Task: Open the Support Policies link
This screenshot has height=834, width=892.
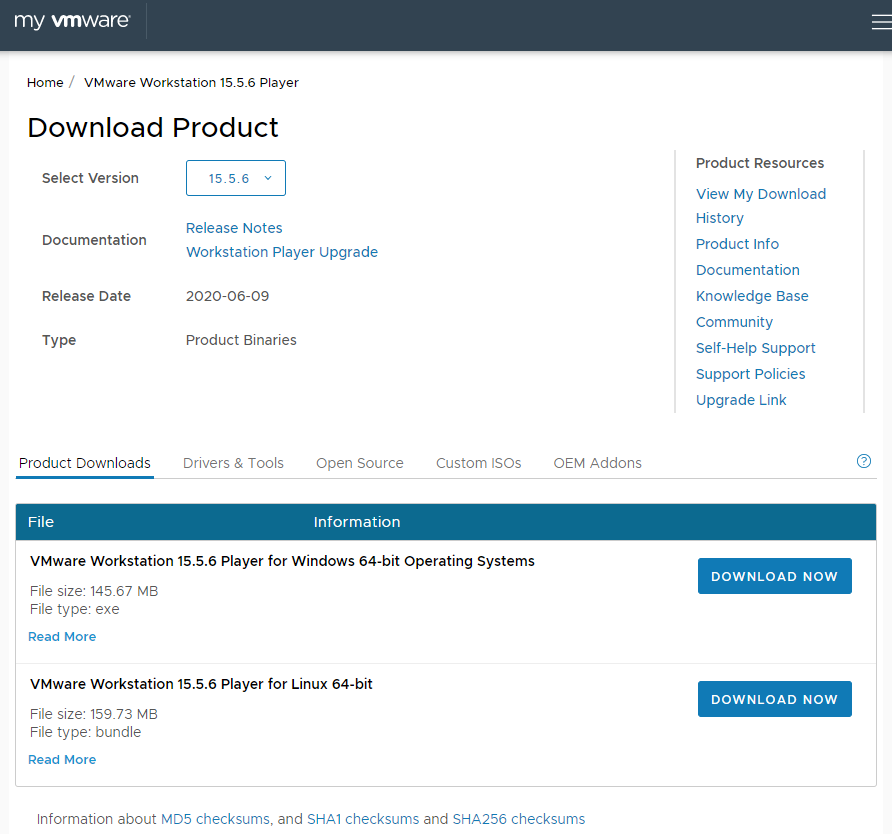Action: tap(750, 374)
